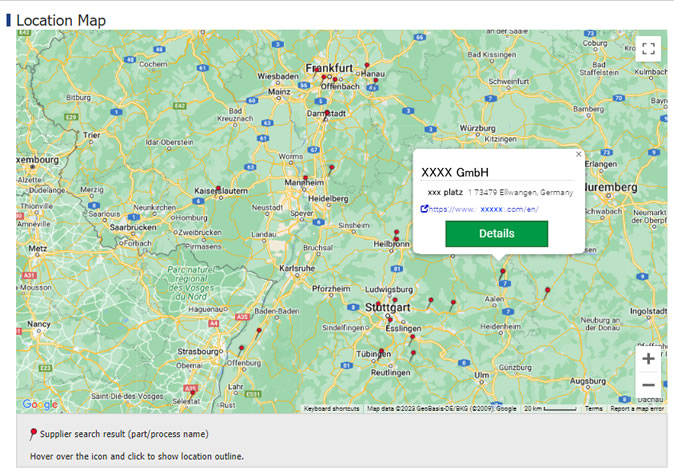674x474 pixels.
Task: Click the Google logo on the map
Action: click(x=40, y=404)
